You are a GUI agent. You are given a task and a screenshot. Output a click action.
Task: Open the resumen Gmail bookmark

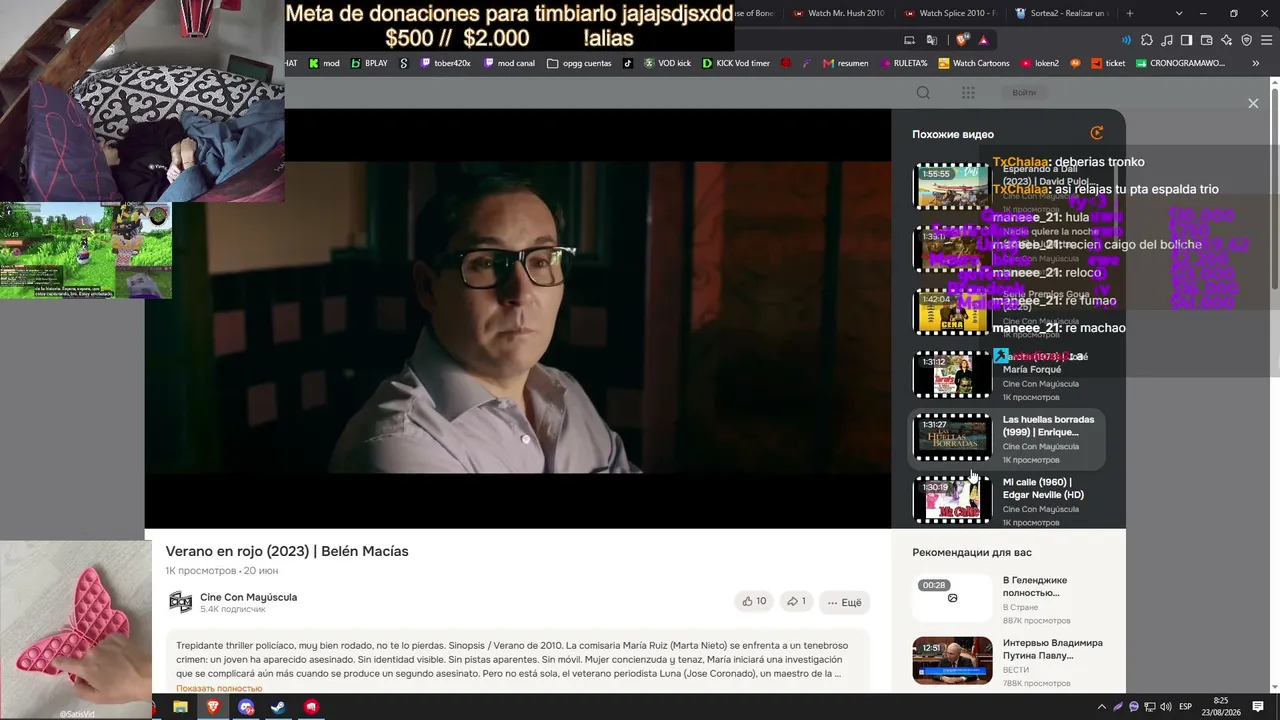[x=845, y=63]
